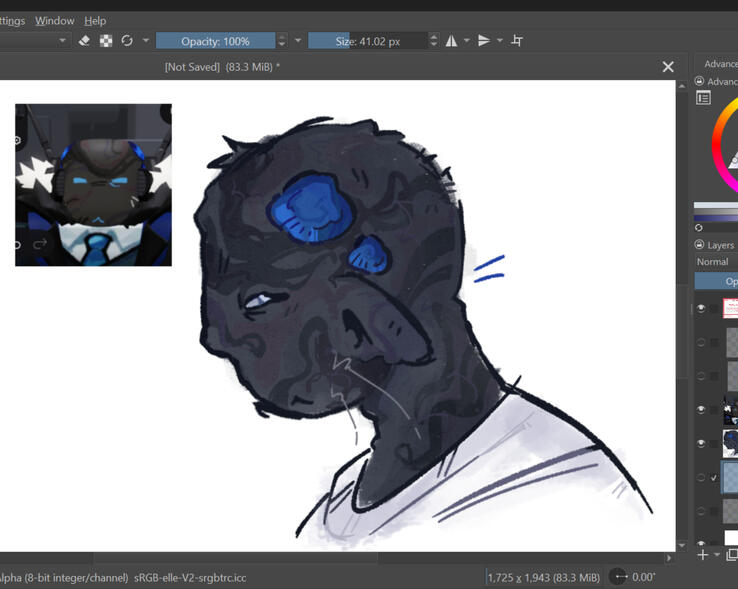This screenshot has width=738, height=589.
Task: Click reload original brush preset icon
Action: pos(127,41)
